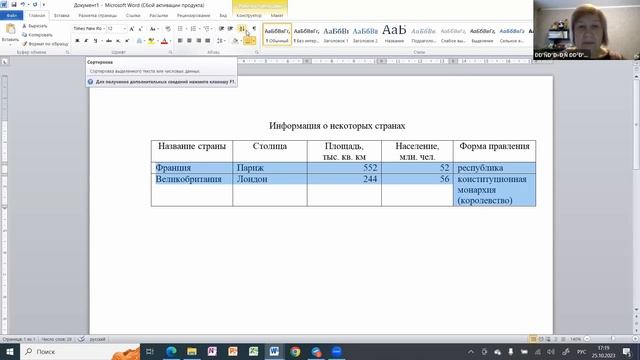Click the spell check icon in status bar

[82, 339]
